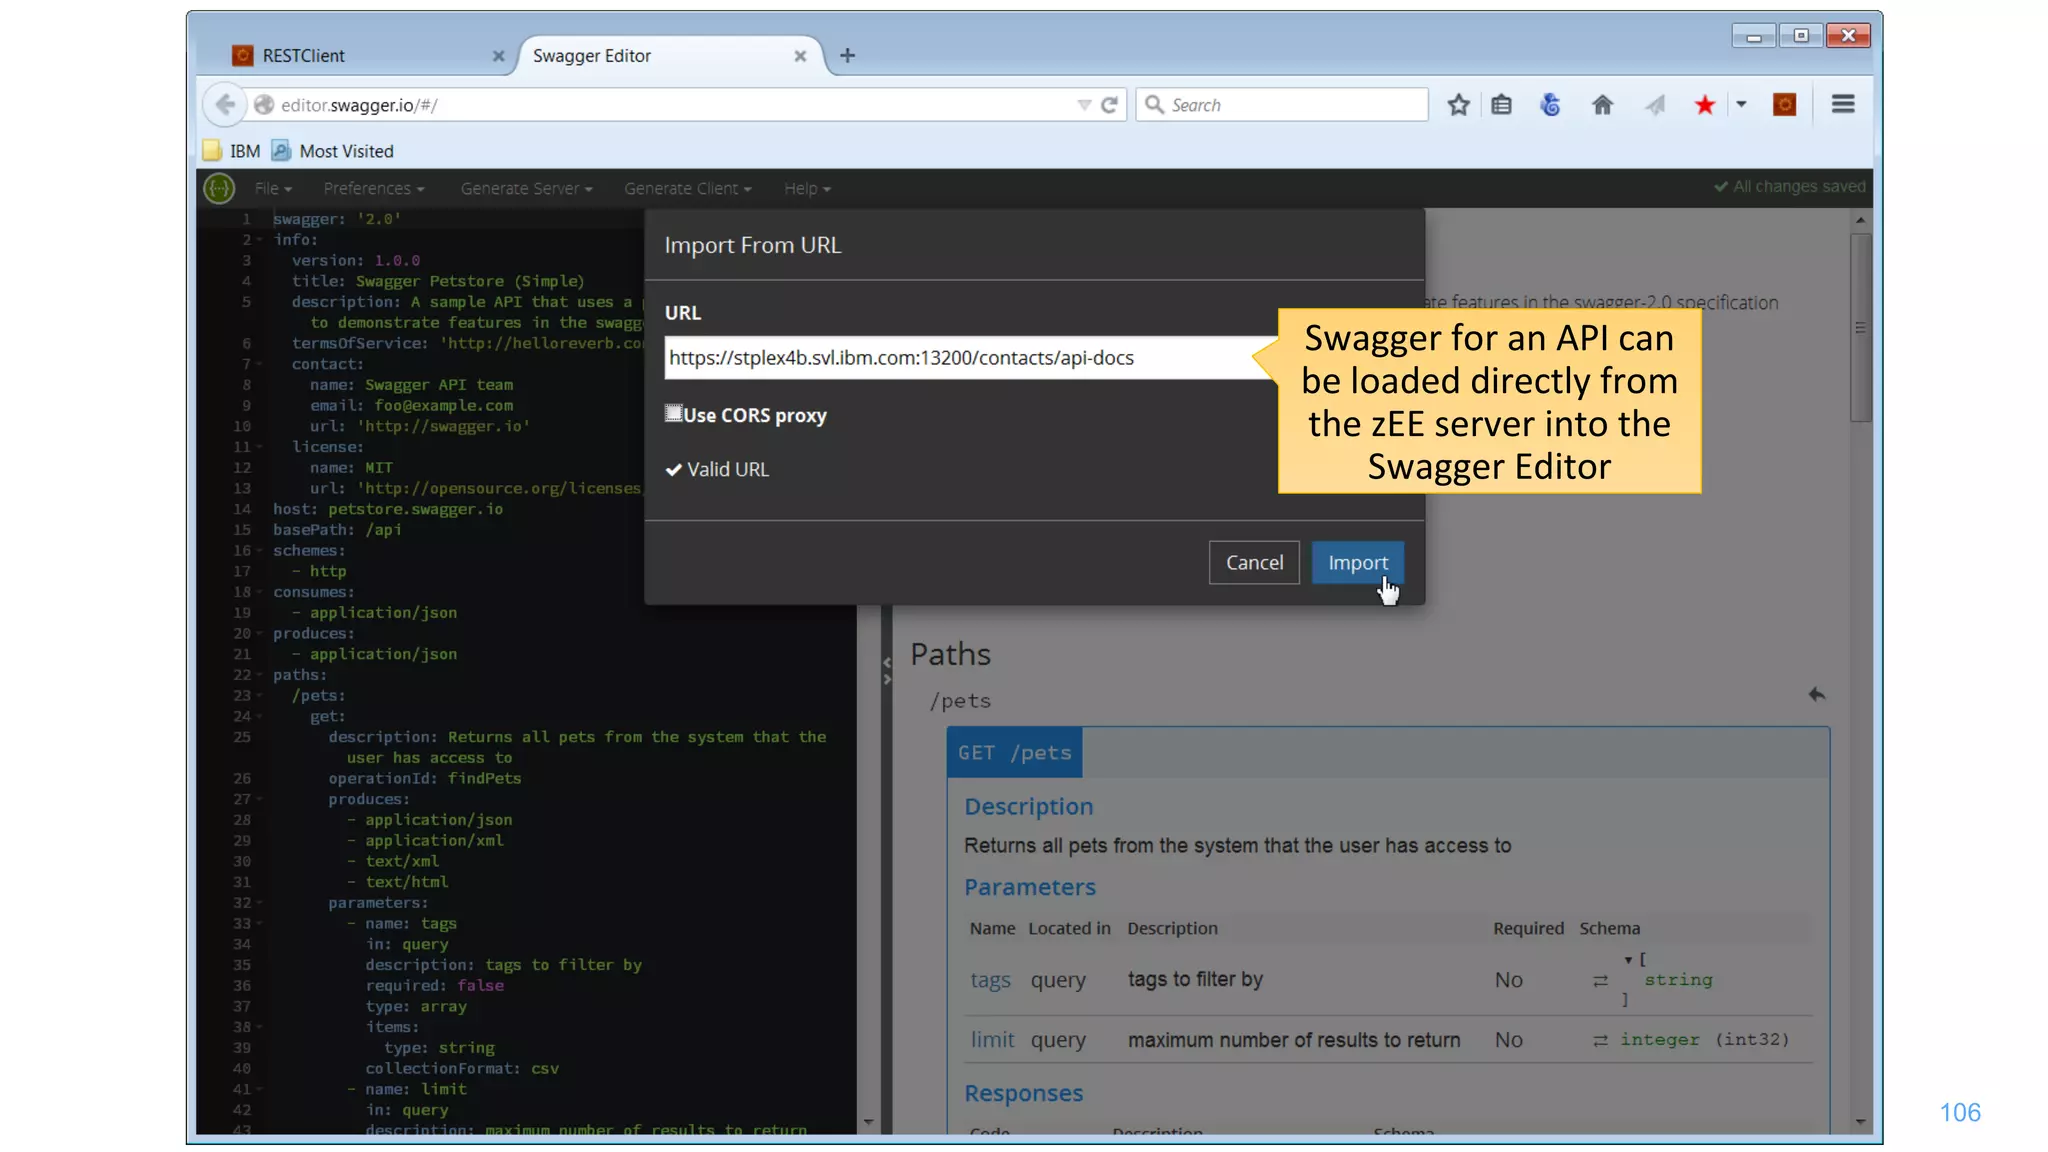This screenshot has height=1152, width=2048.
Task: Collapse the info fold at line 2
Action: click(x=260, y=240)
